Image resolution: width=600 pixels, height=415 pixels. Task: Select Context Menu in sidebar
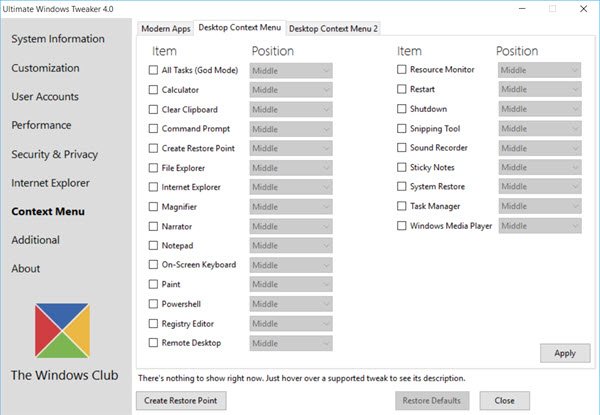(x=48, y=212)
